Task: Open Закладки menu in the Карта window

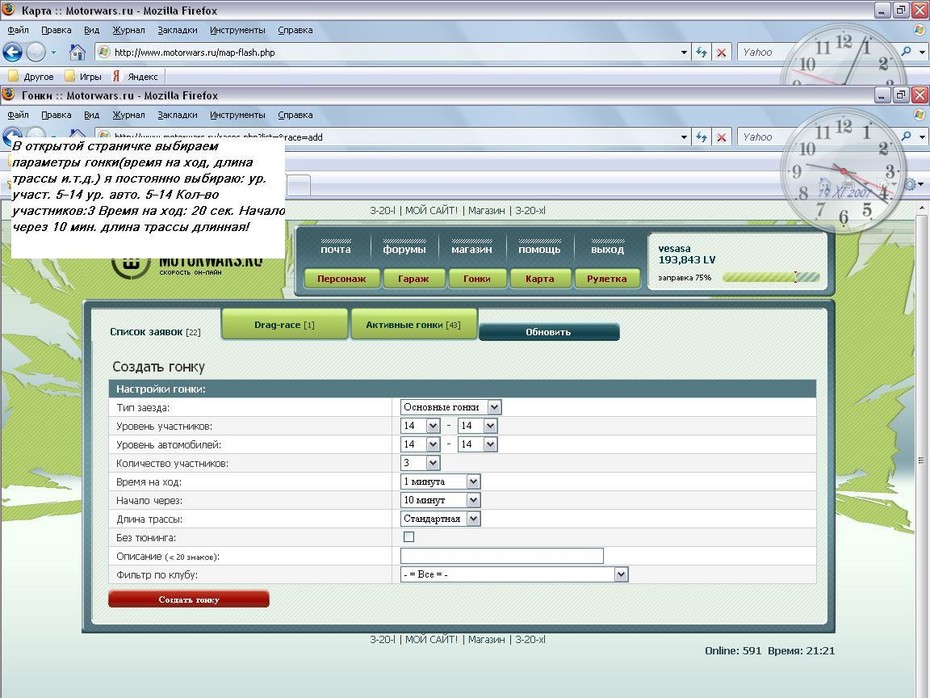Action: (x=177, y=30)
